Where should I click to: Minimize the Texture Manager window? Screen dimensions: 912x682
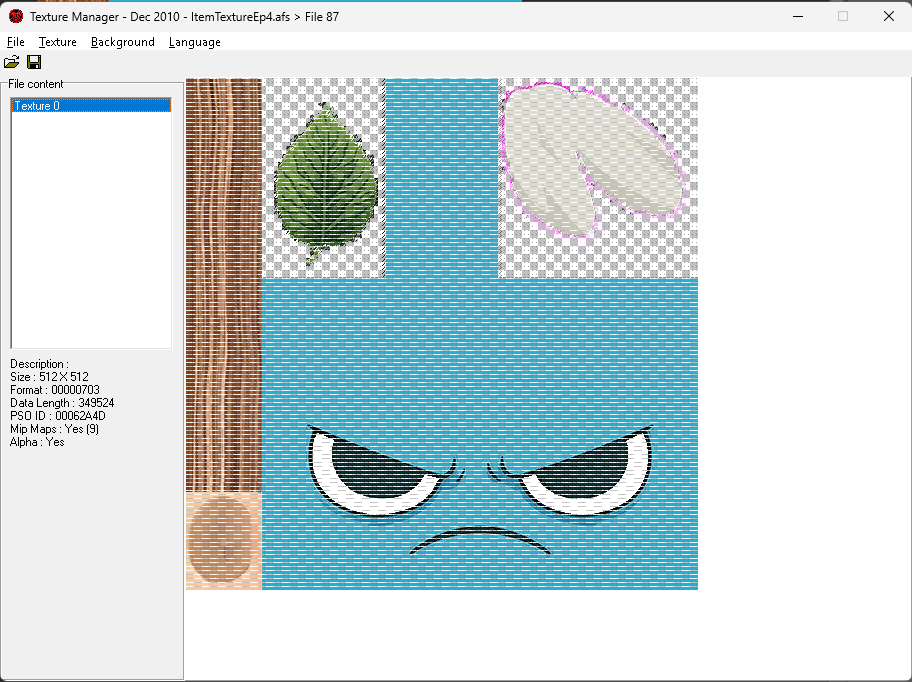[x=798, y=16]
